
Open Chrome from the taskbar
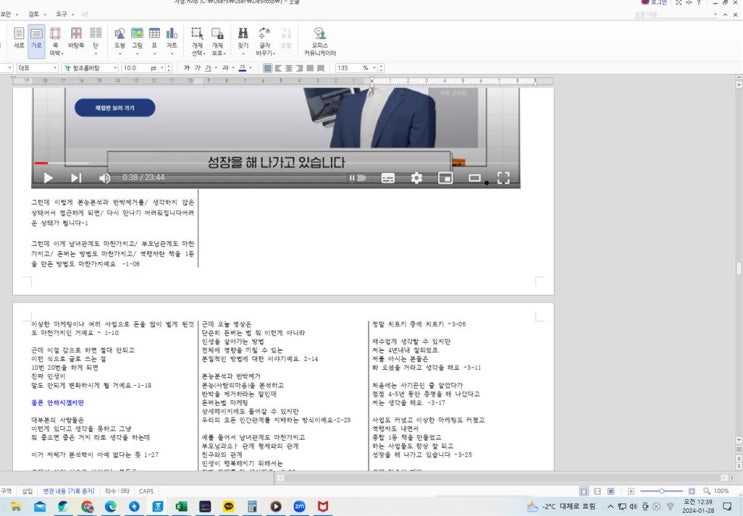(87, 507)
